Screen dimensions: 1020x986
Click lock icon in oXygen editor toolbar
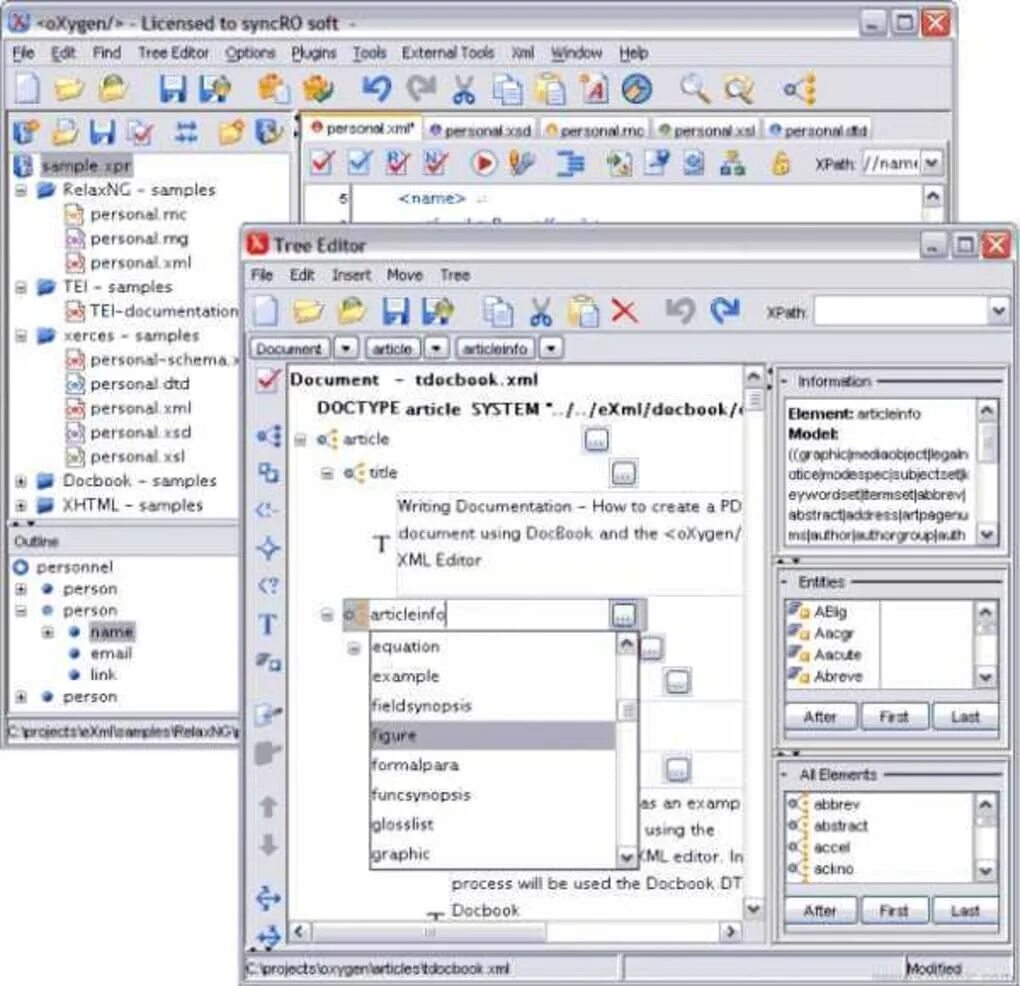tap(780, 163)
